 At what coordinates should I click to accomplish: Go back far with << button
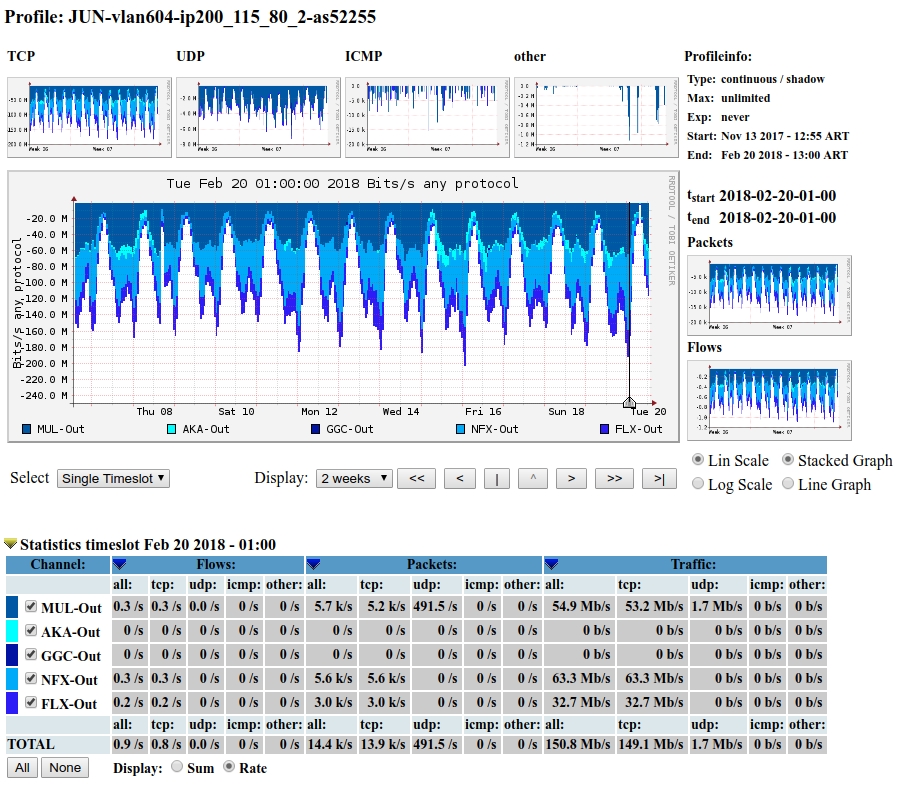[x=416, y=479]
